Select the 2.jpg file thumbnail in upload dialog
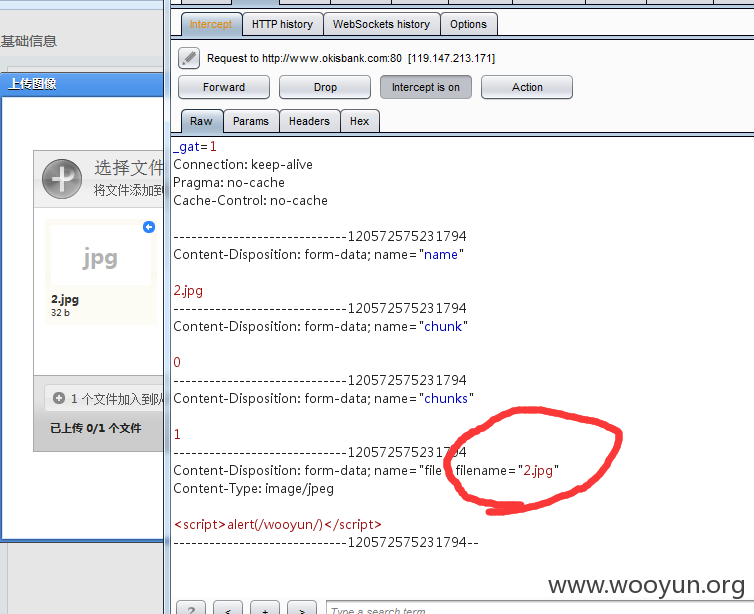This screenshot has width=754, height=614. click(101, 272)
